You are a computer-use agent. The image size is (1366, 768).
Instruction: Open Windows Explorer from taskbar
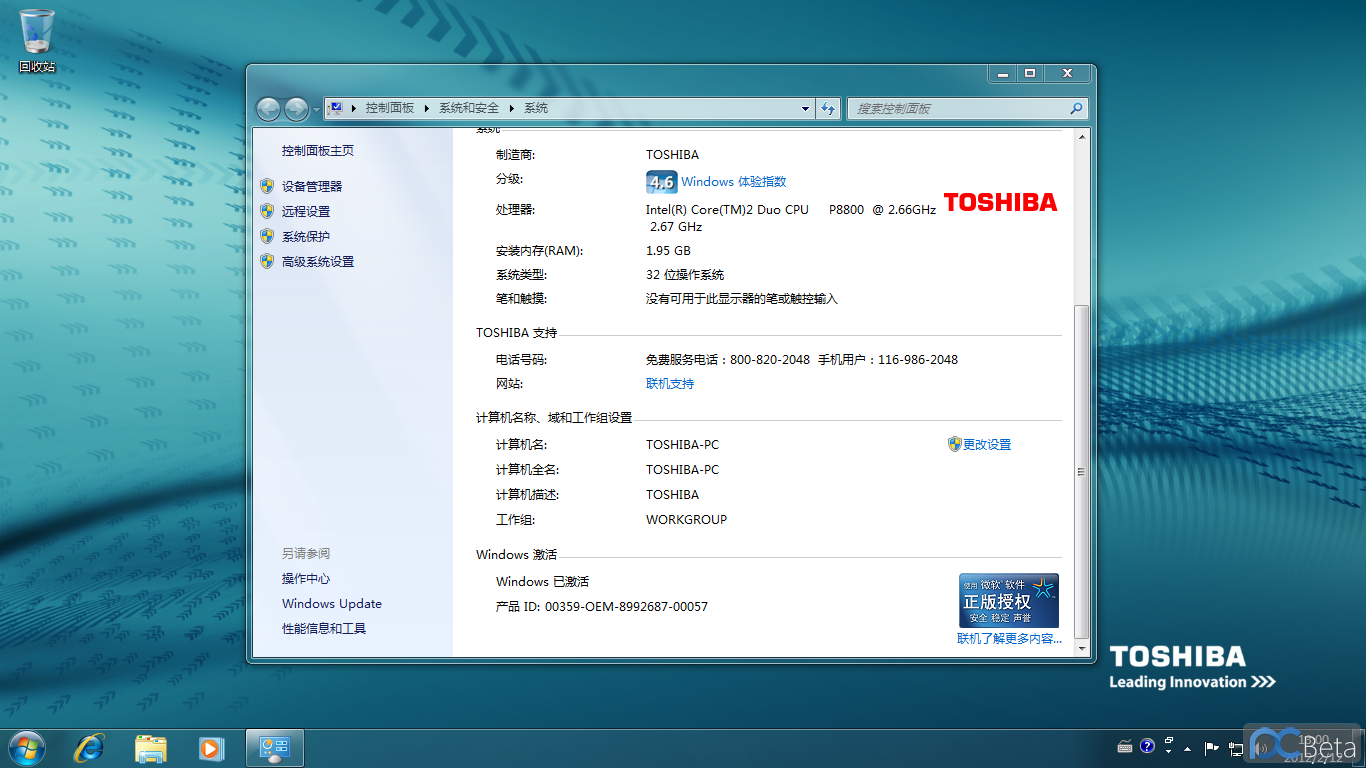coord(151,748)
